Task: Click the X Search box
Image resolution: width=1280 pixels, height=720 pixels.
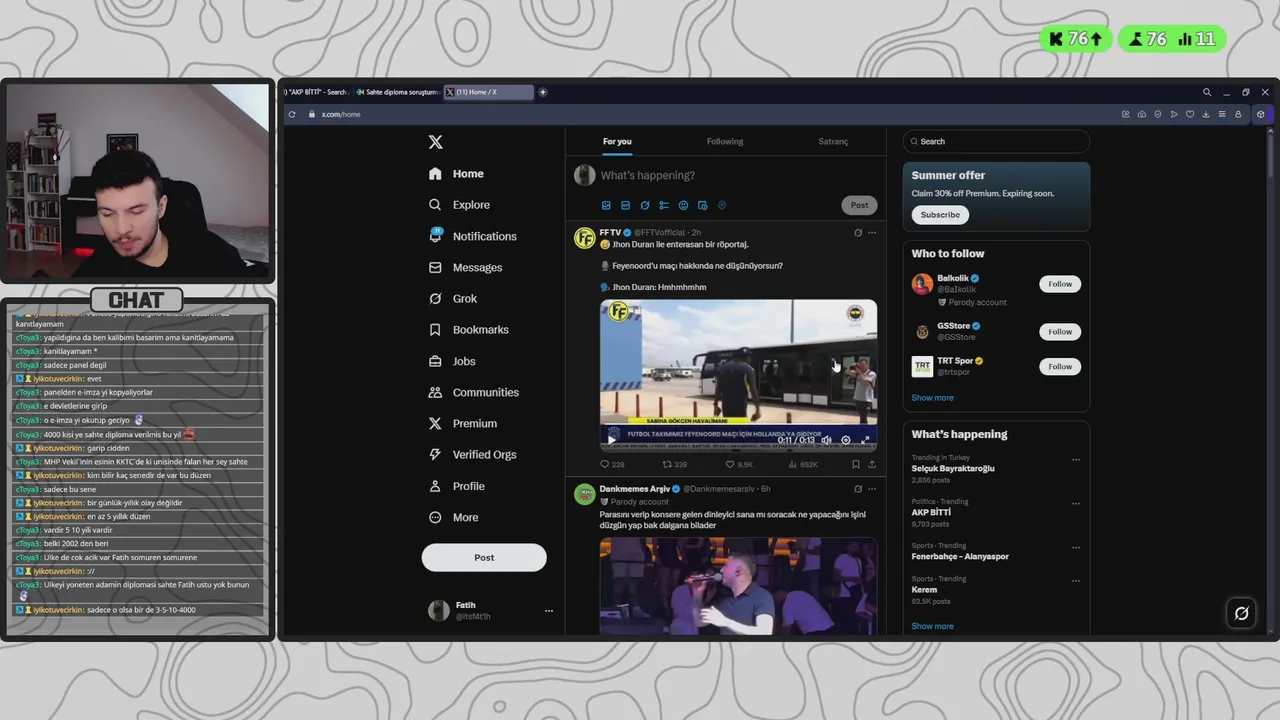Action: point(996,141)
